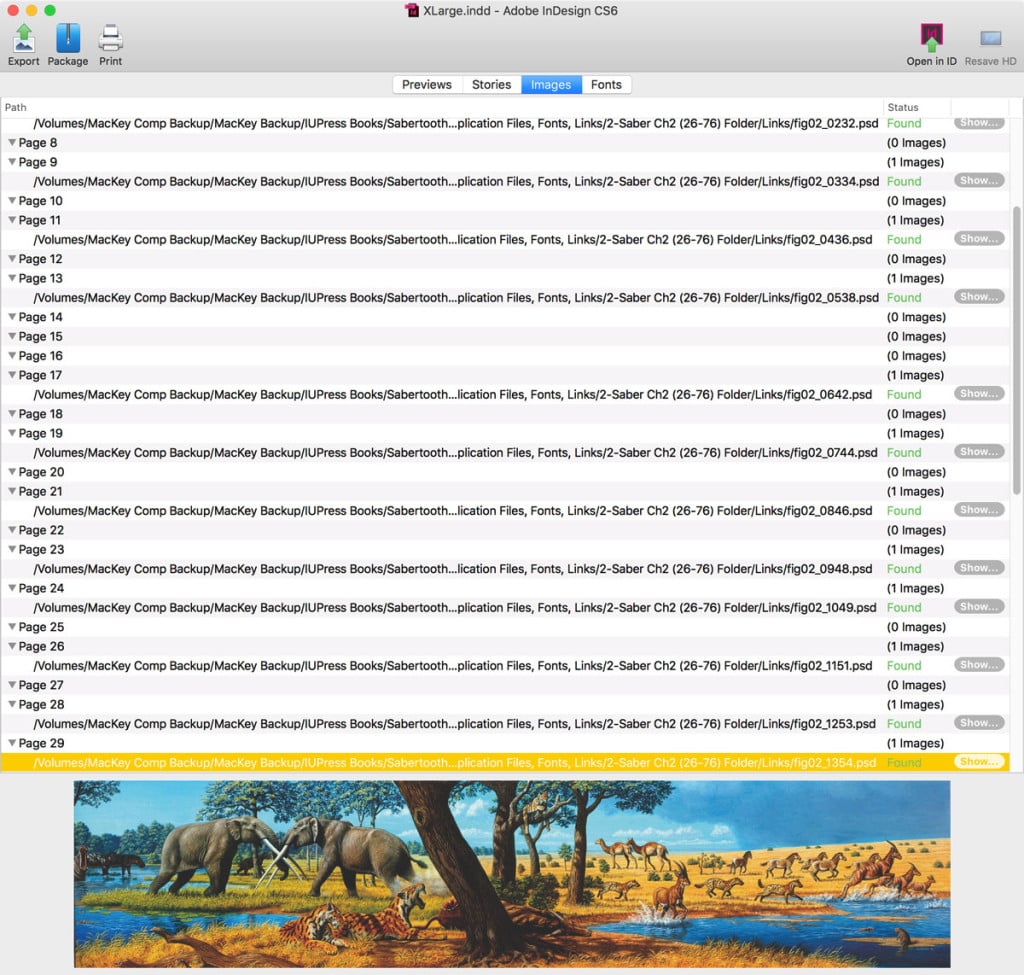This screenshot has width=1024, height=975.
Task: Collapse the Page 11 disclosure triangle
Action: [x=12, y=220]
